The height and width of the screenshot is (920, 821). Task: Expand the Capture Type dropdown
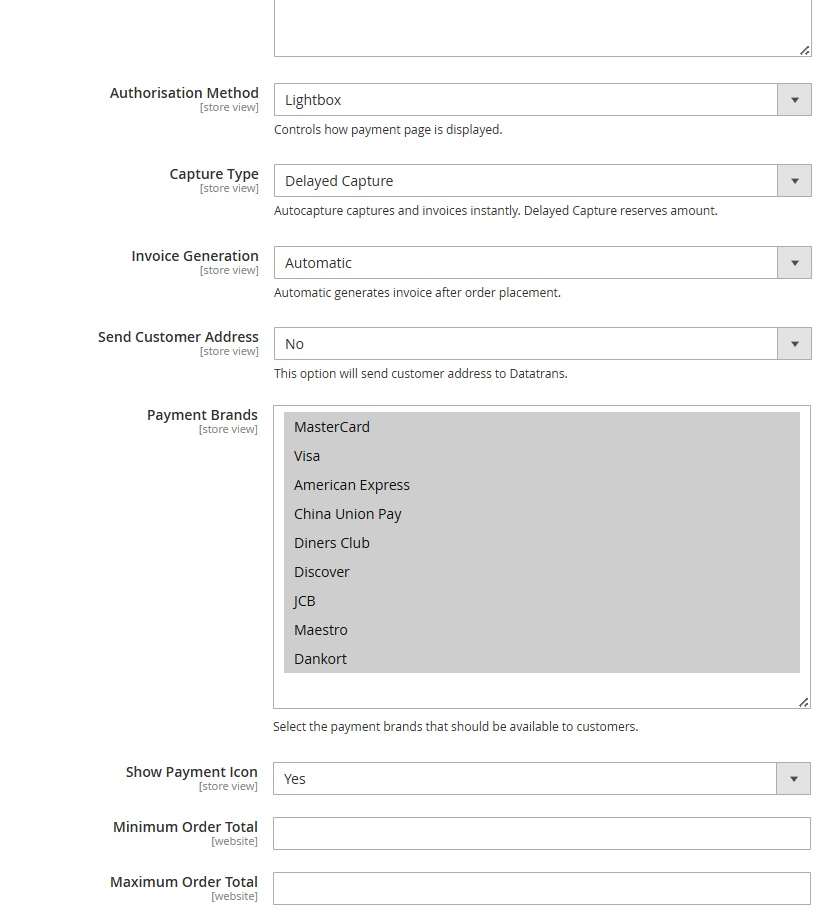(x=542, y=181)
